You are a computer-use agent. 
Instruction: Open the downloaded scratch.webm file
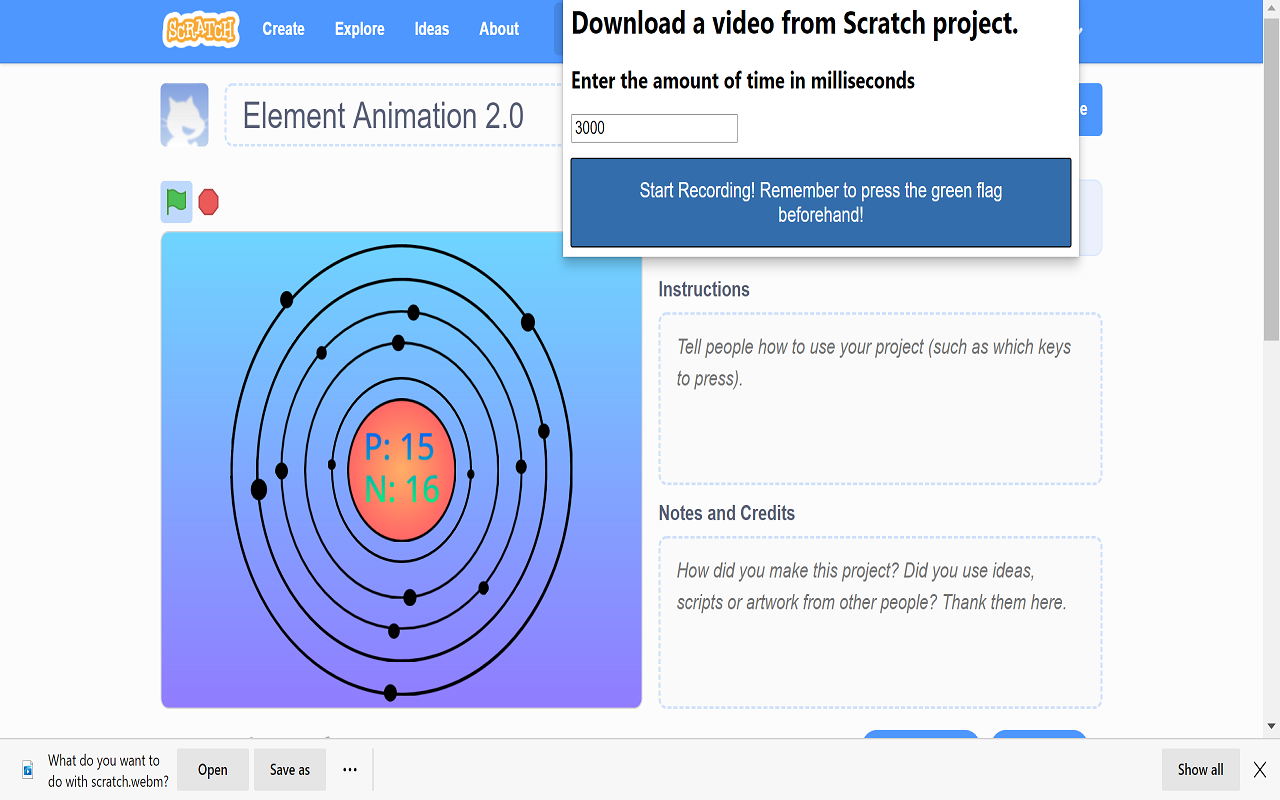click(213, 770)
